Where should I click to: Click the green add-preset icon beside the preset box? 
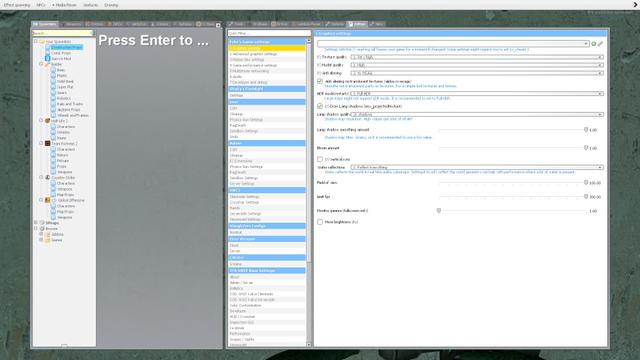pyautogui.click(x=594, y=44)
